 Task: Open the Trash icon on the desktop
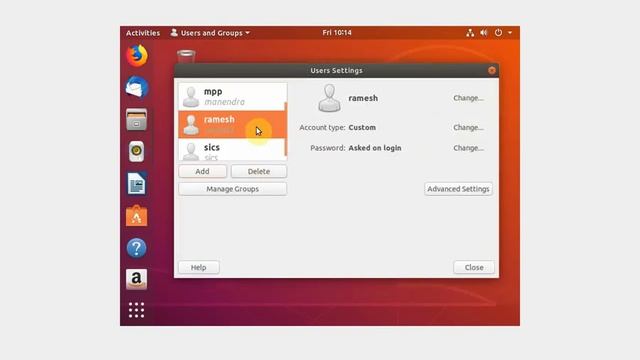(x=186, y=56)
